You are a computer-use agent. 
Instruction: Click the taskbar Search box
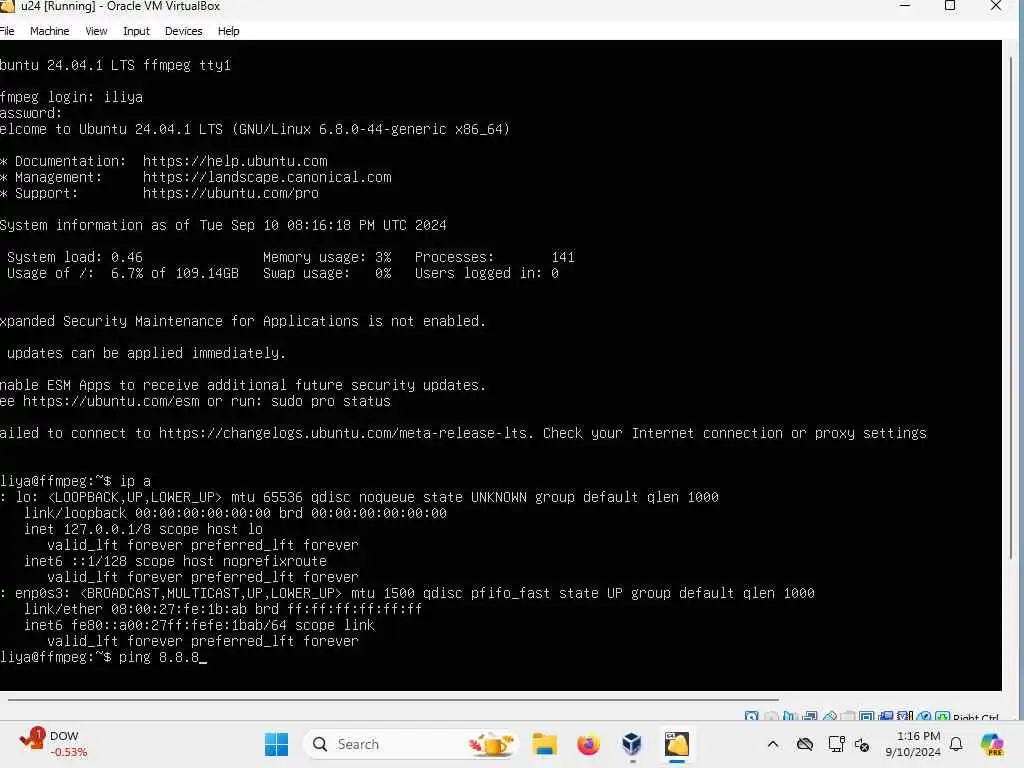tap(411, 744)
